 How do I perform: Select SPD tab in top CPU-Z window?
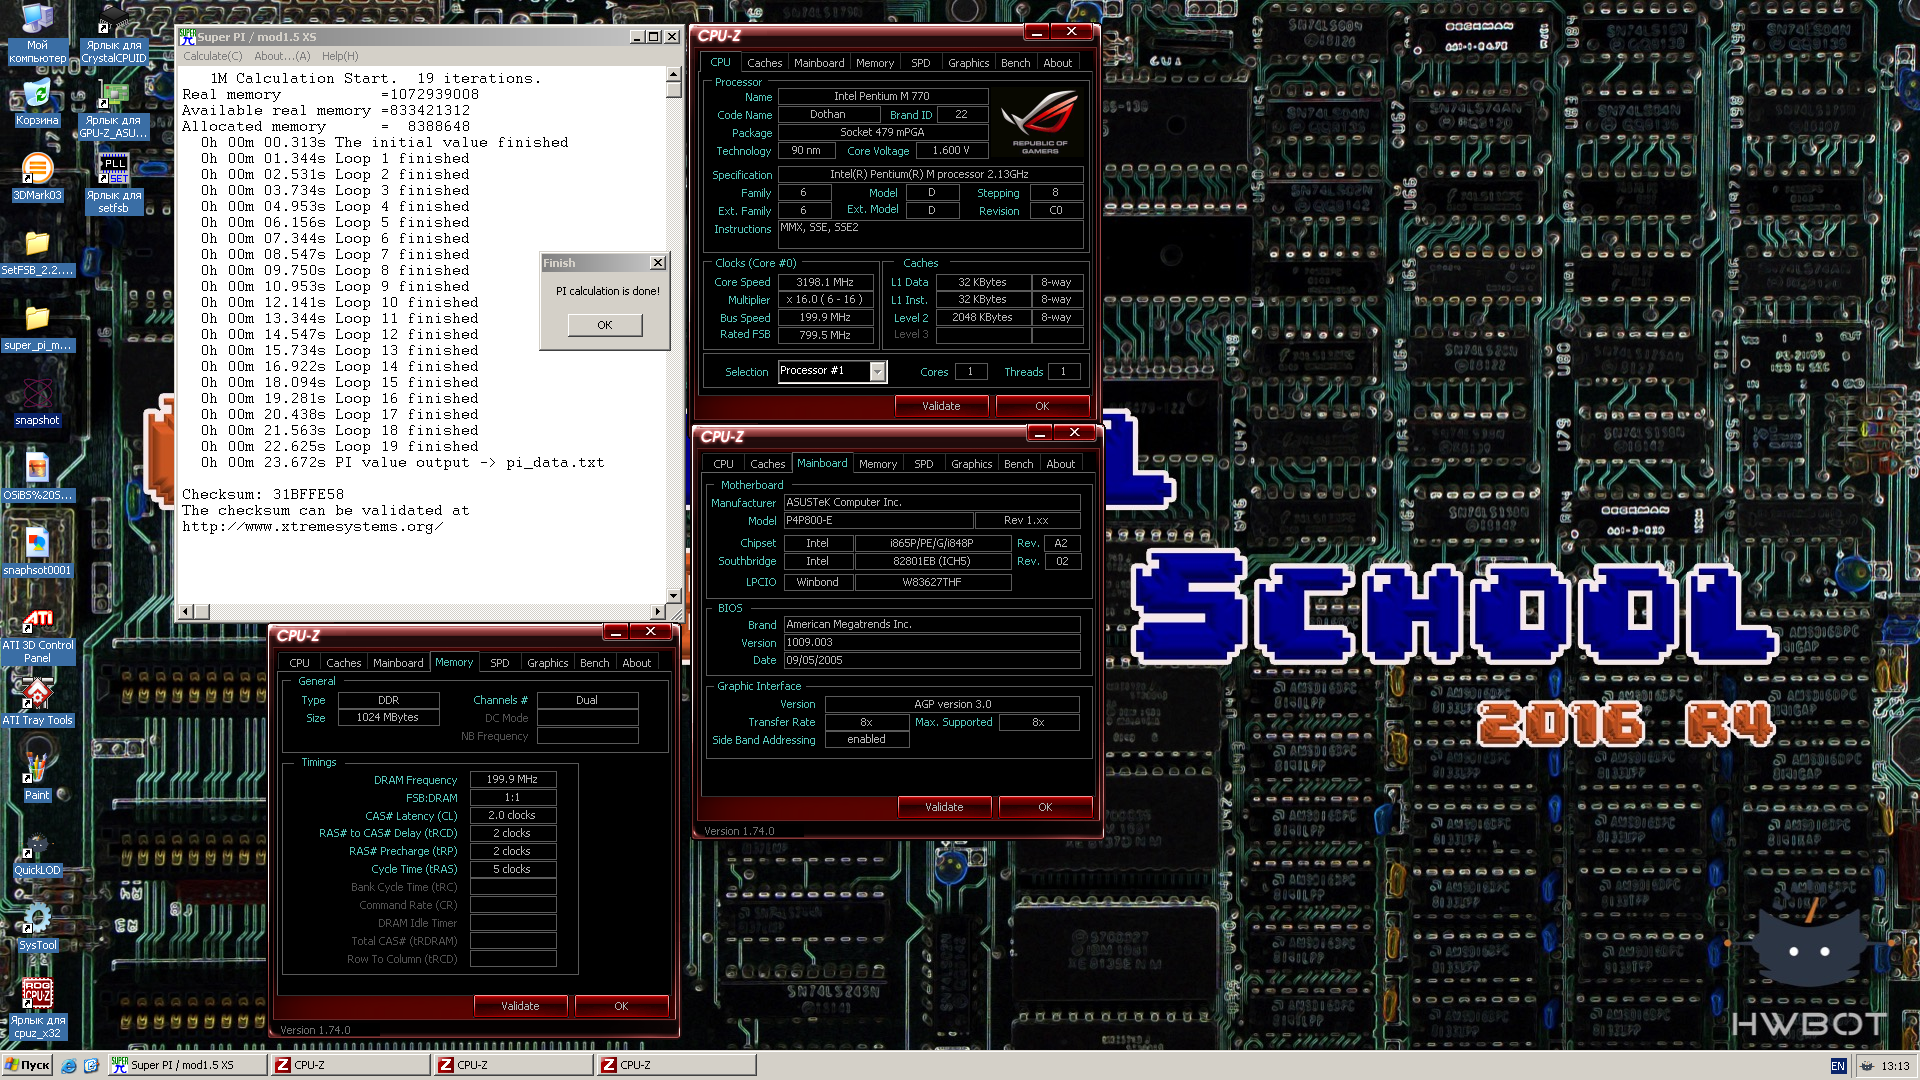click(921, 63)
